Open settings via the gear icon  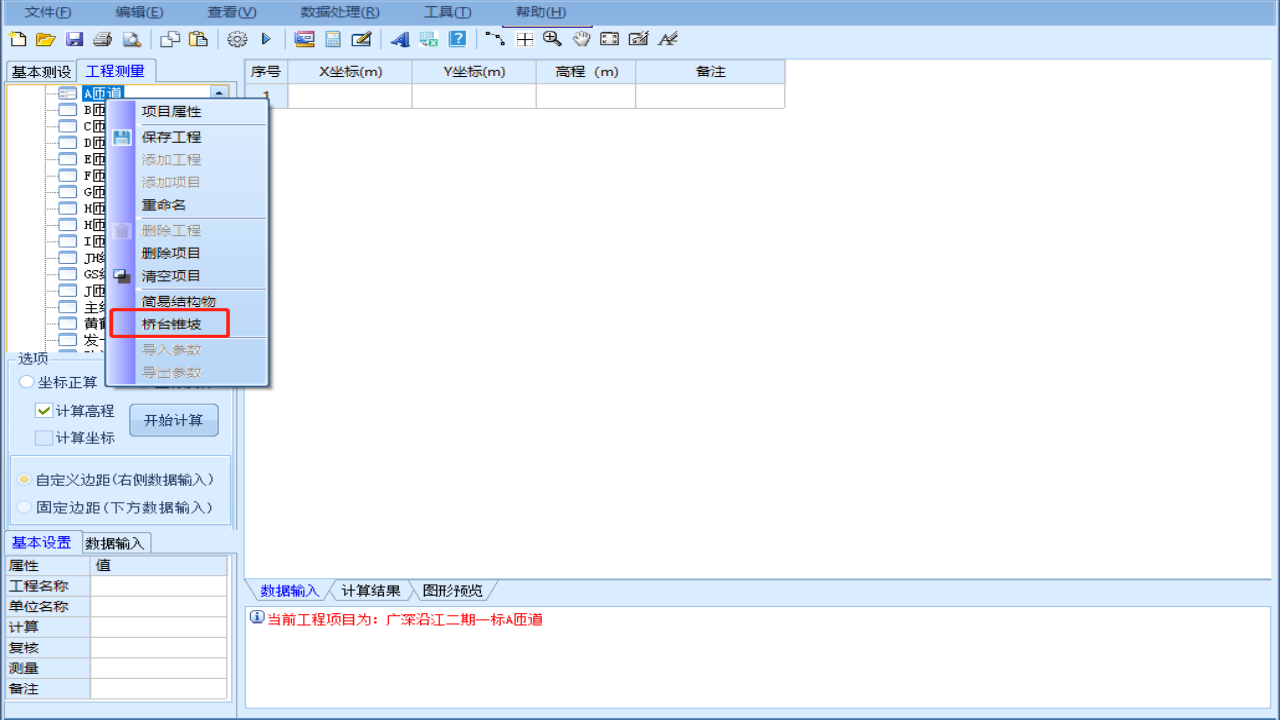[x=237, y=39]
